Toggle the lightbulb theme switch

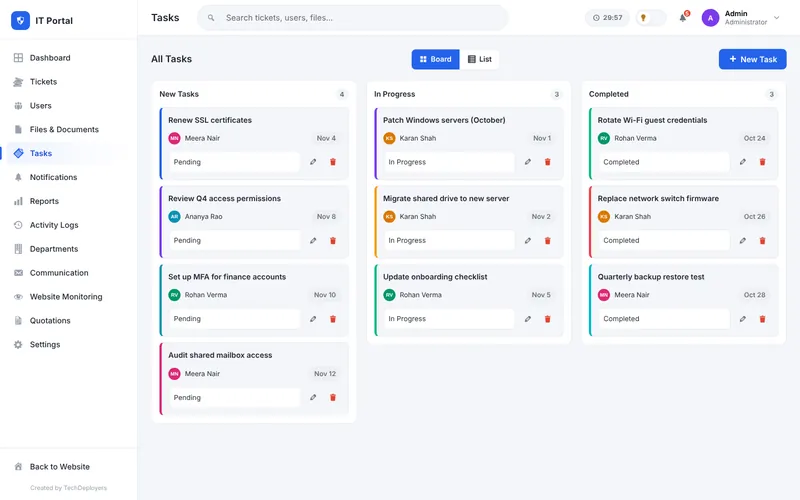pyautogui.click(x=651, y=18)
